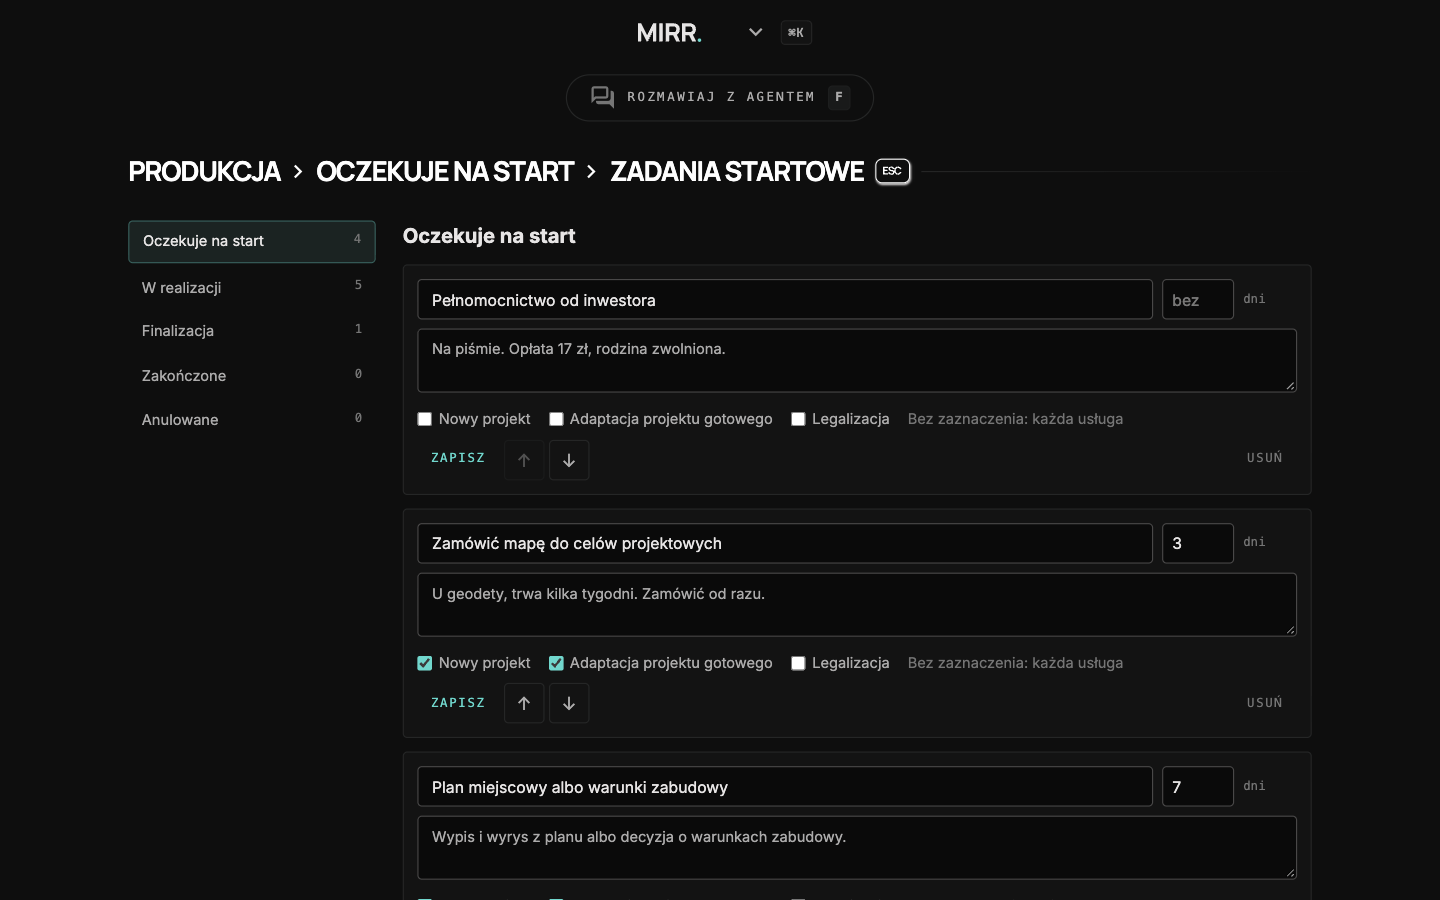Edit the U geodety description text area

(x=857, y=604)
